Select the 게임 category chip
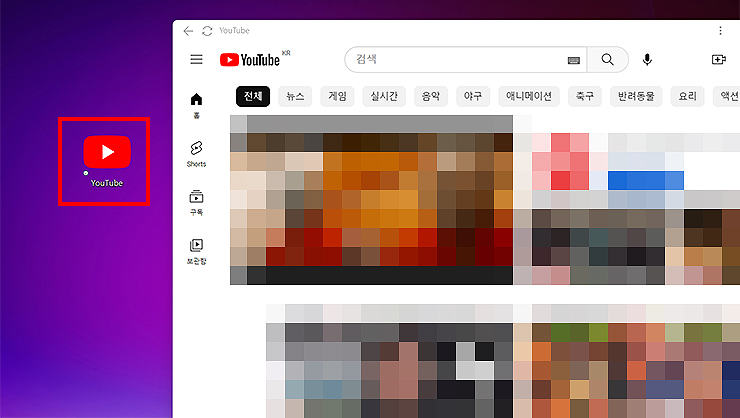The image size is (740, 418). tap(337, 96)
